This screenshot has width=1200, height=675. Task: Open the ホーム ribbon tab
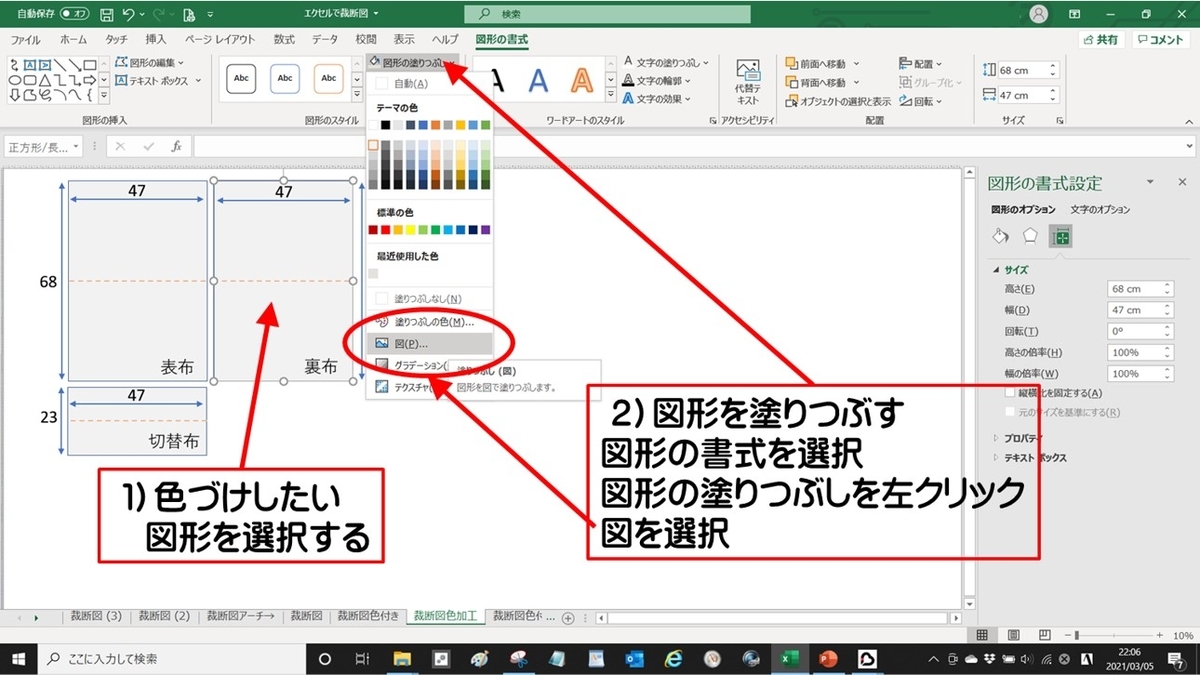[x=74, y=40]
